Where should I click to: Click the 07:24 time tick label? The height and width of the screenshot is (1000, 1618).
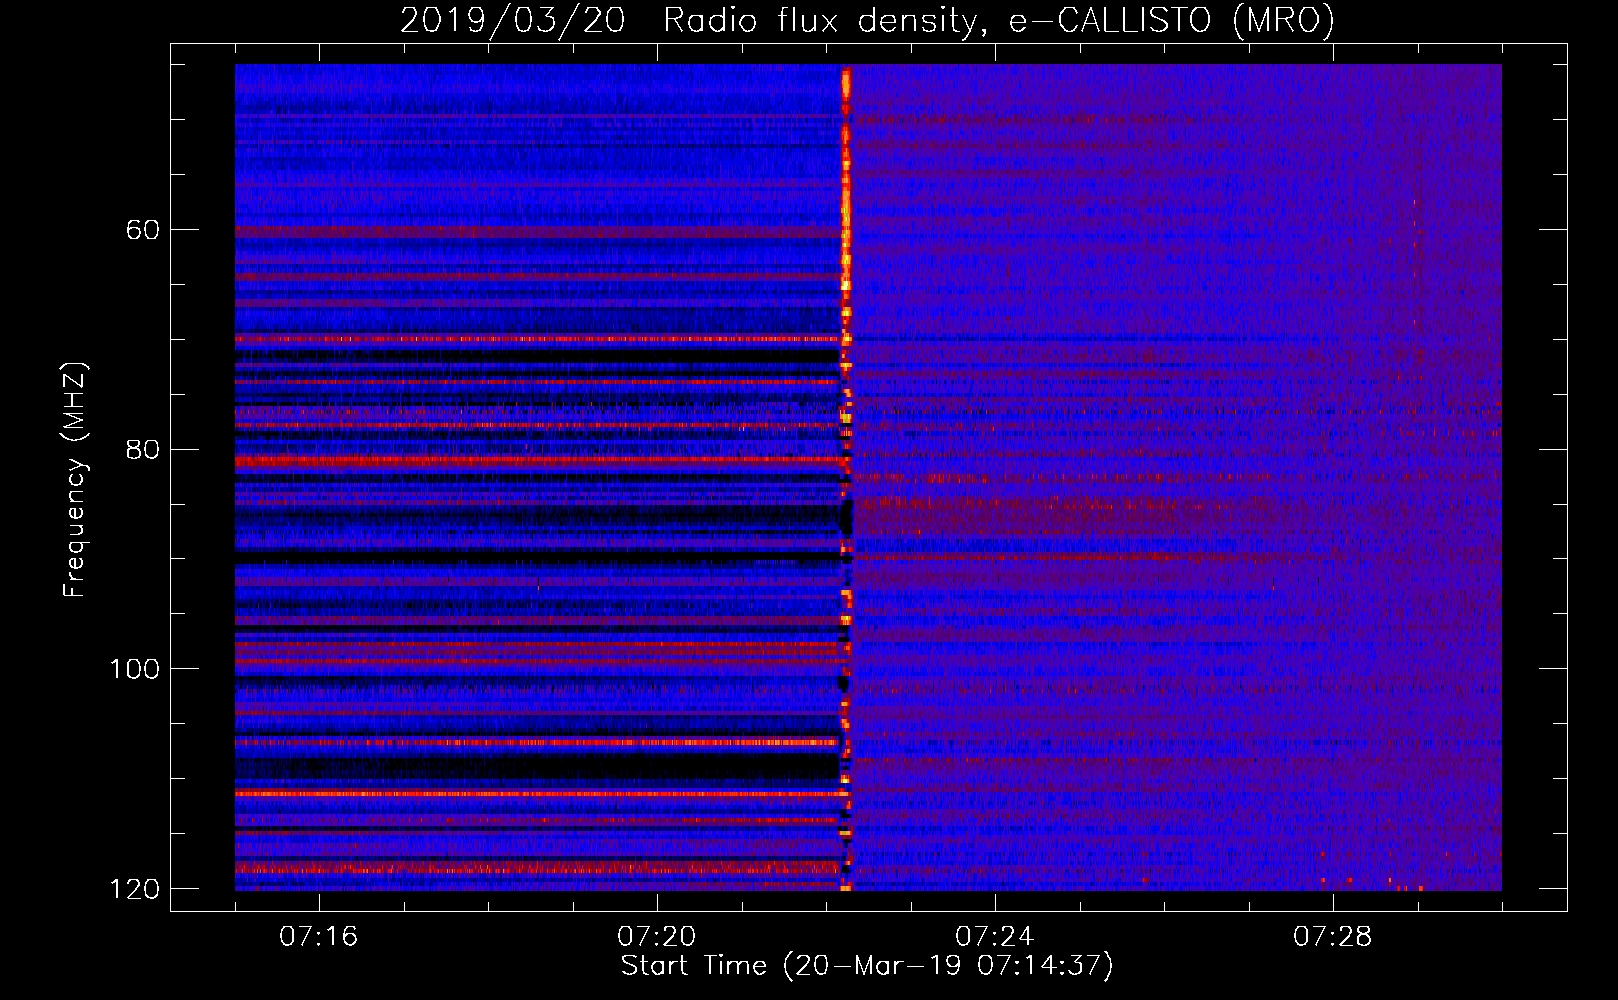click(995, 937)
